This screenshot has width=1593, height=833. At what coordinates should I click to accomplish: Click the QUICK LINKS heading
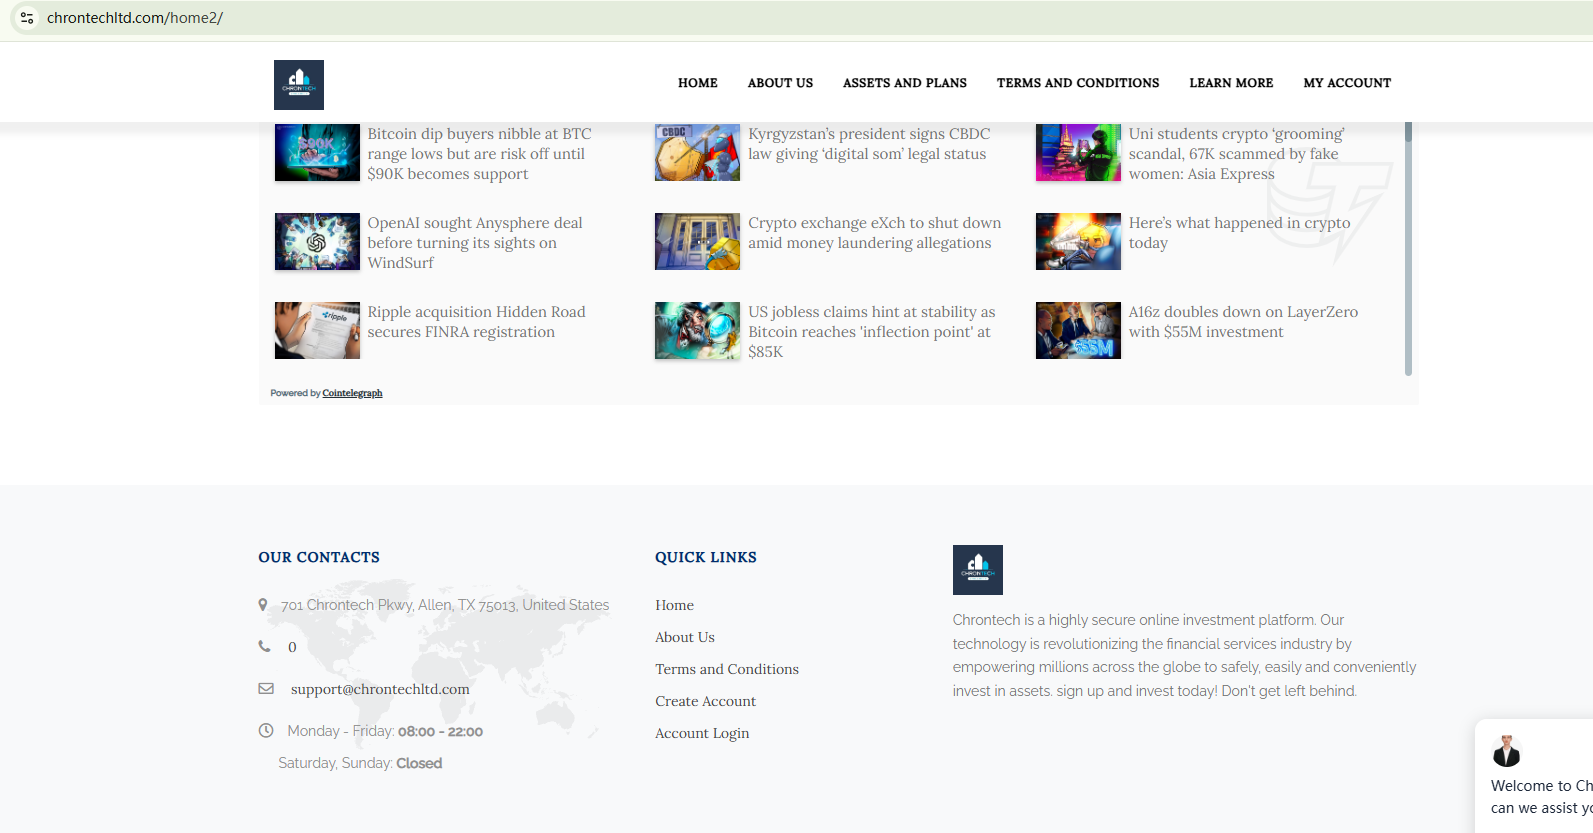click(706, 557)
